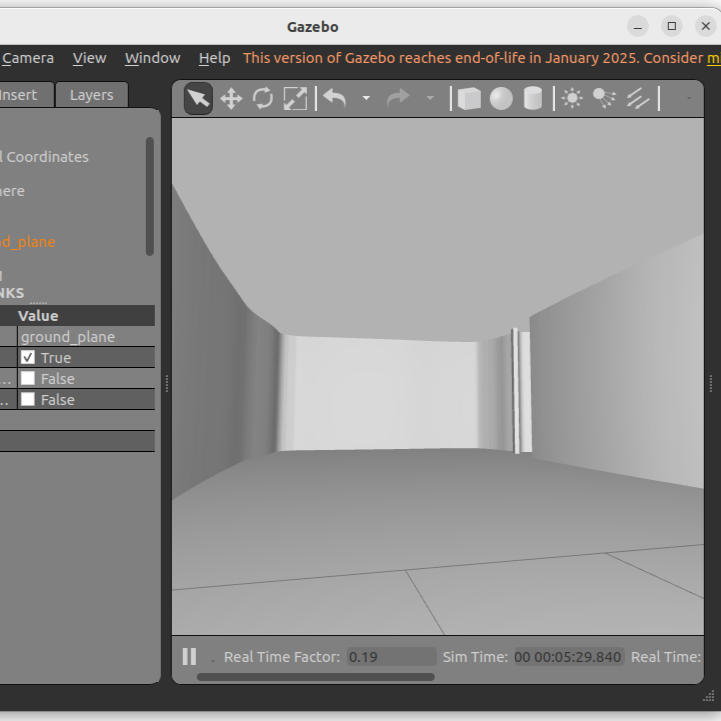The height and width of the screenshot is (721, 721).
Task: Insert a cylinder shape
Action: click(x=533, y=98)
